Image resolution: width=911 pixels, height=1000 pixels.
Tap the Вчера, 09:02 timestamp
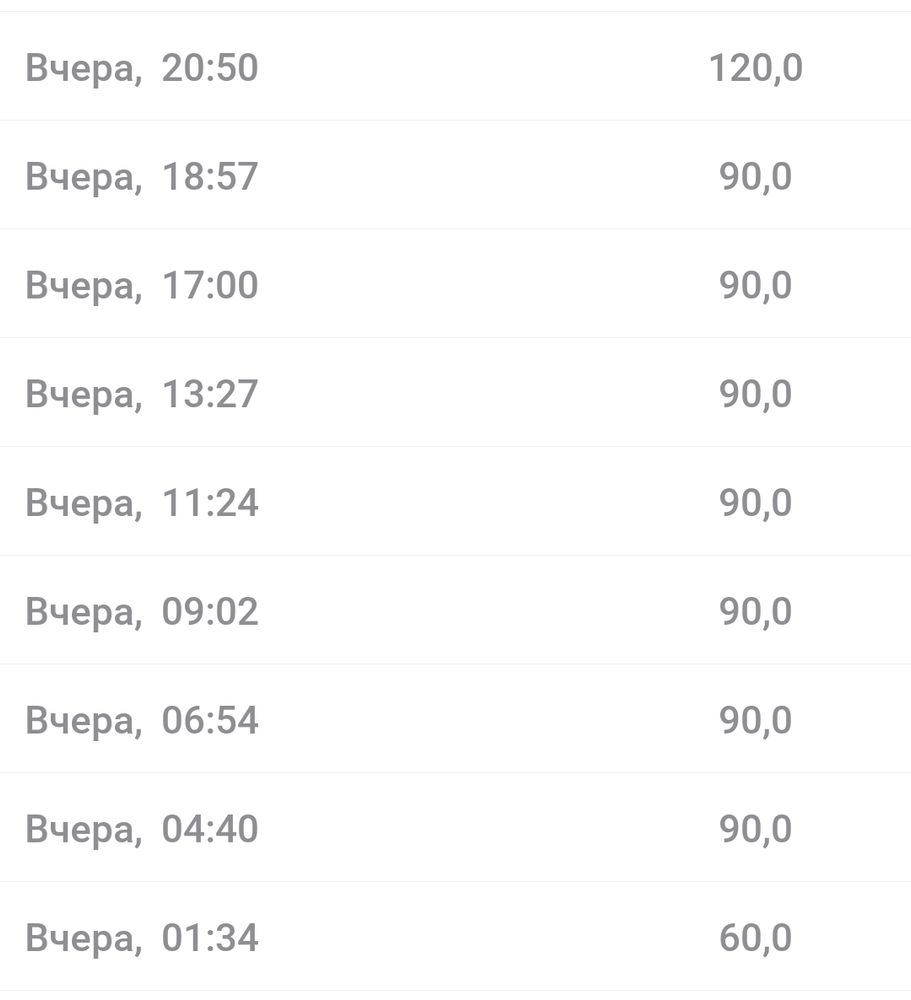142,612
